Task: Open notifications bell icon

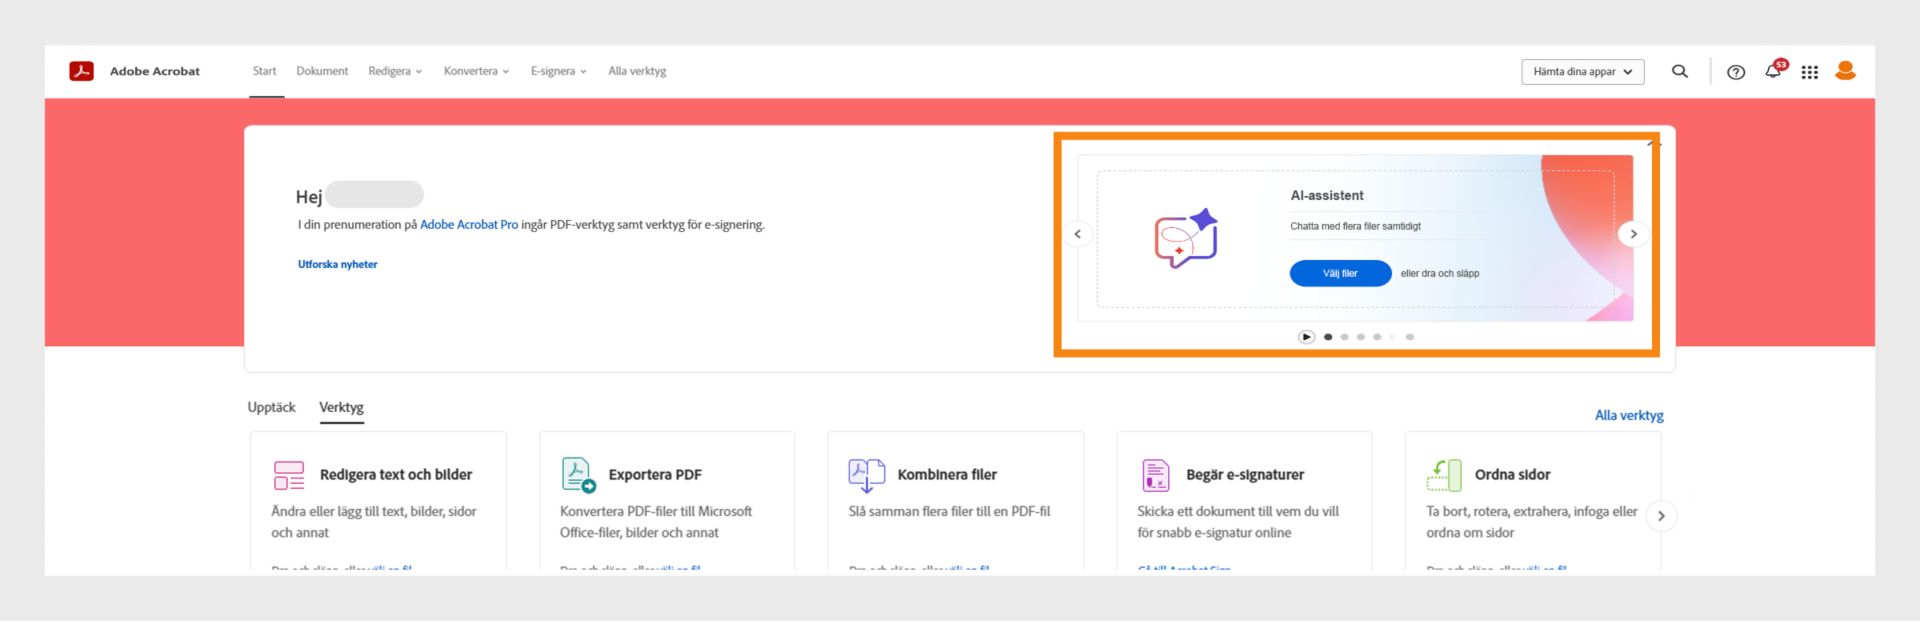Action: click(1773, 71)
